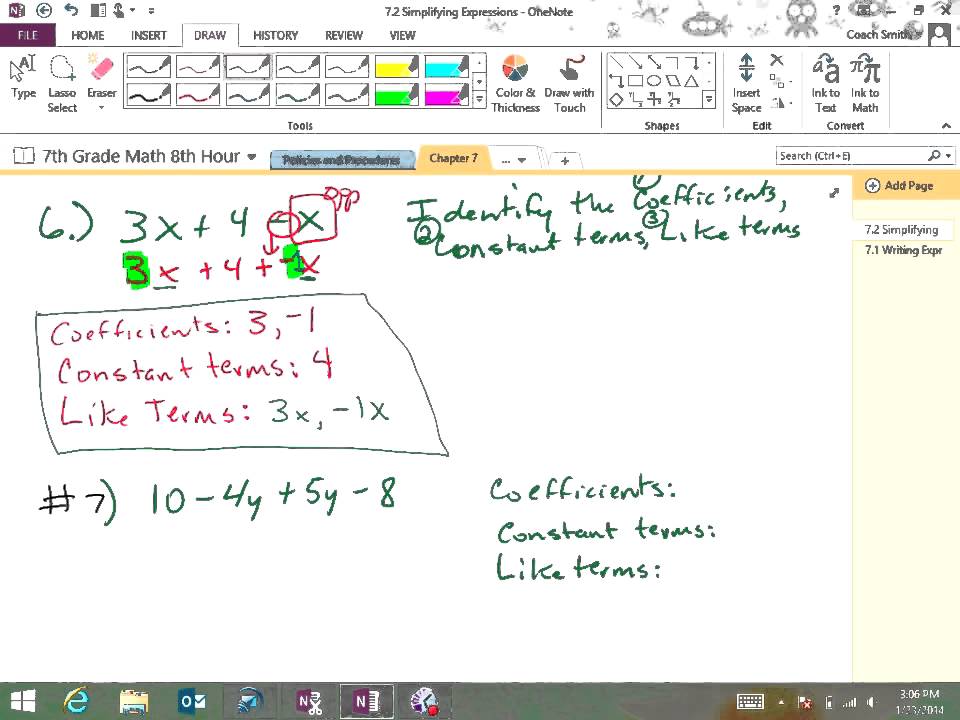
Task: Open the Policies and Procedures section tab
Action: coord(341,160)
